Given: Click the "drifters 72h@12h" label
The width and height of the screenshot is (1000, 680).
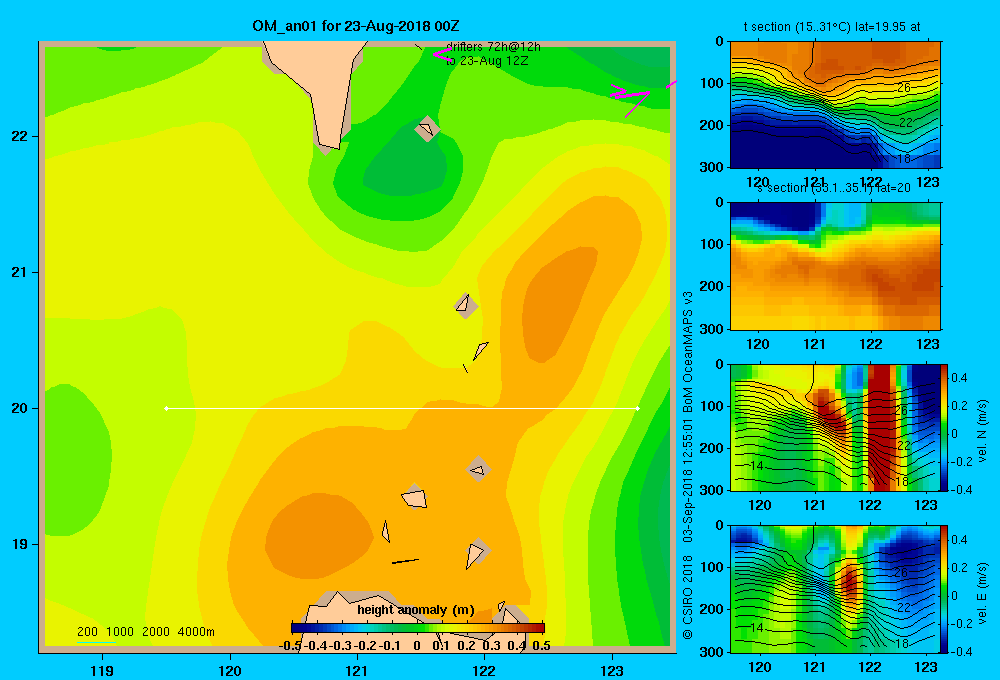Looking at the screenshot, I should pyautogui.click(x=493, y=47).
